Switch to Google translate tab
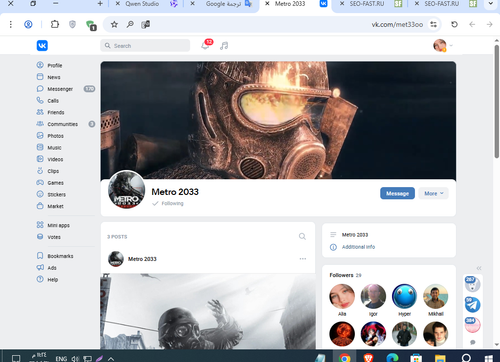The width and height of the screenshot is (500, 362). pos(223,4)
